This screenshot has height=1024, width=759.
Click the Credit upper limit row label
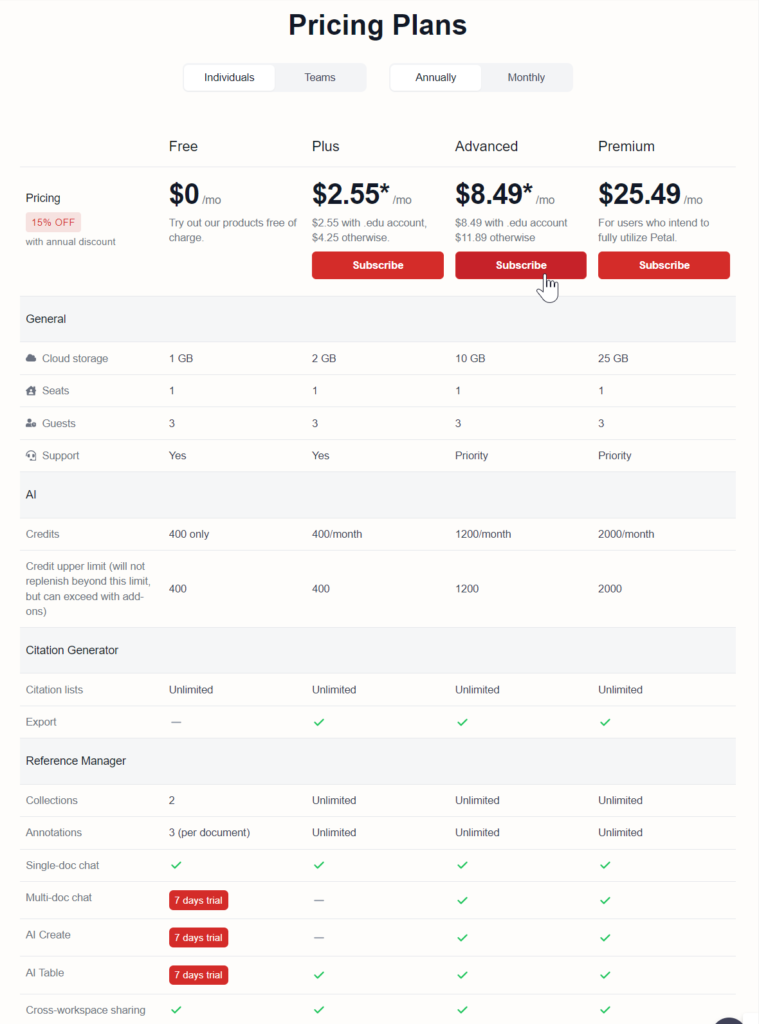tap(88, 588)
